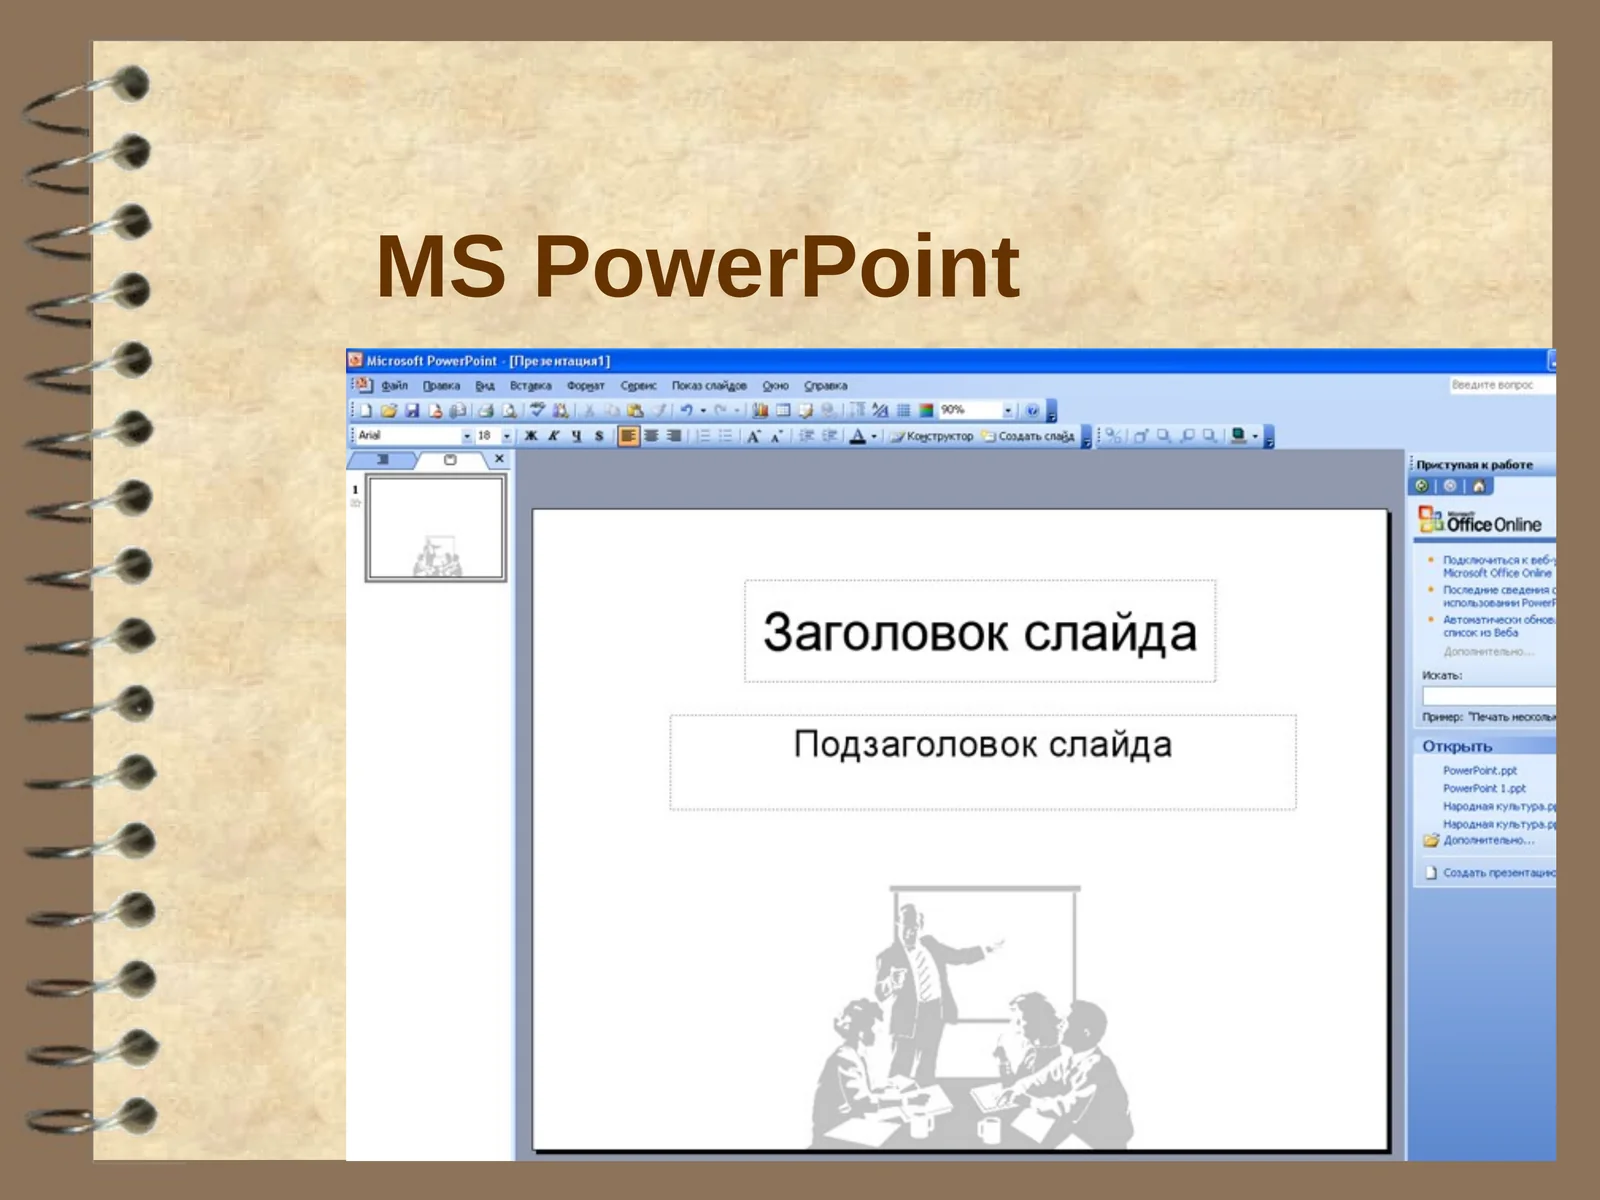Toggle text Shadow (S) formatting
Image resolution: width=1600 pixels, height=1200 pixels.
[599, 436]
